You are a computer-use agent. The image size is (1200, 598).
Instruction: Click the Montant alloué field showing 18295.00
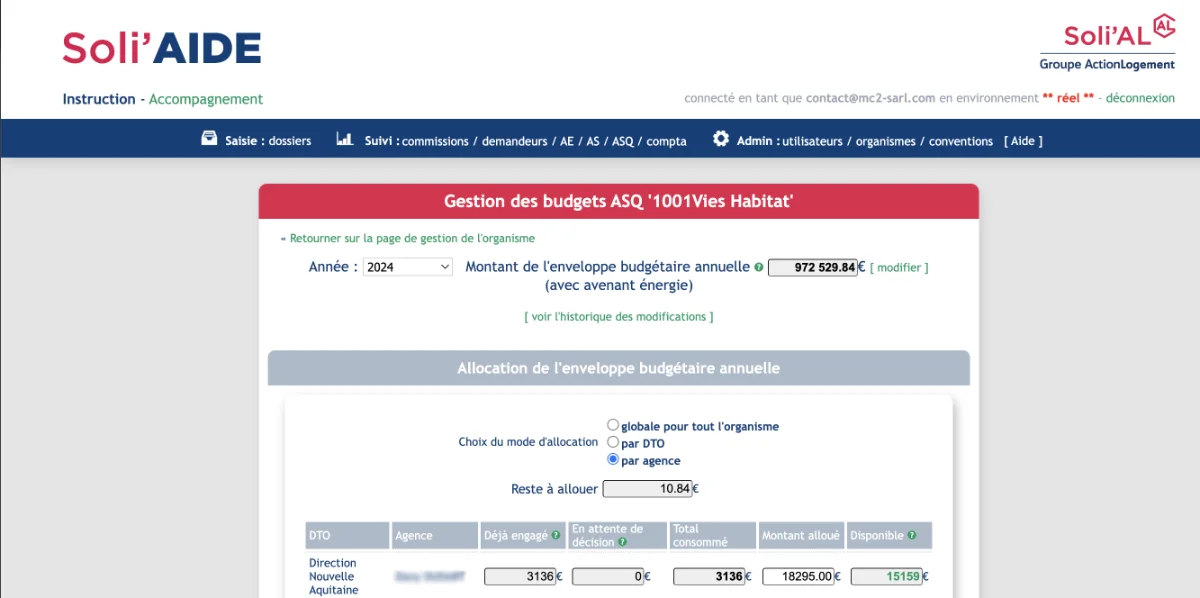pos(800,576)
